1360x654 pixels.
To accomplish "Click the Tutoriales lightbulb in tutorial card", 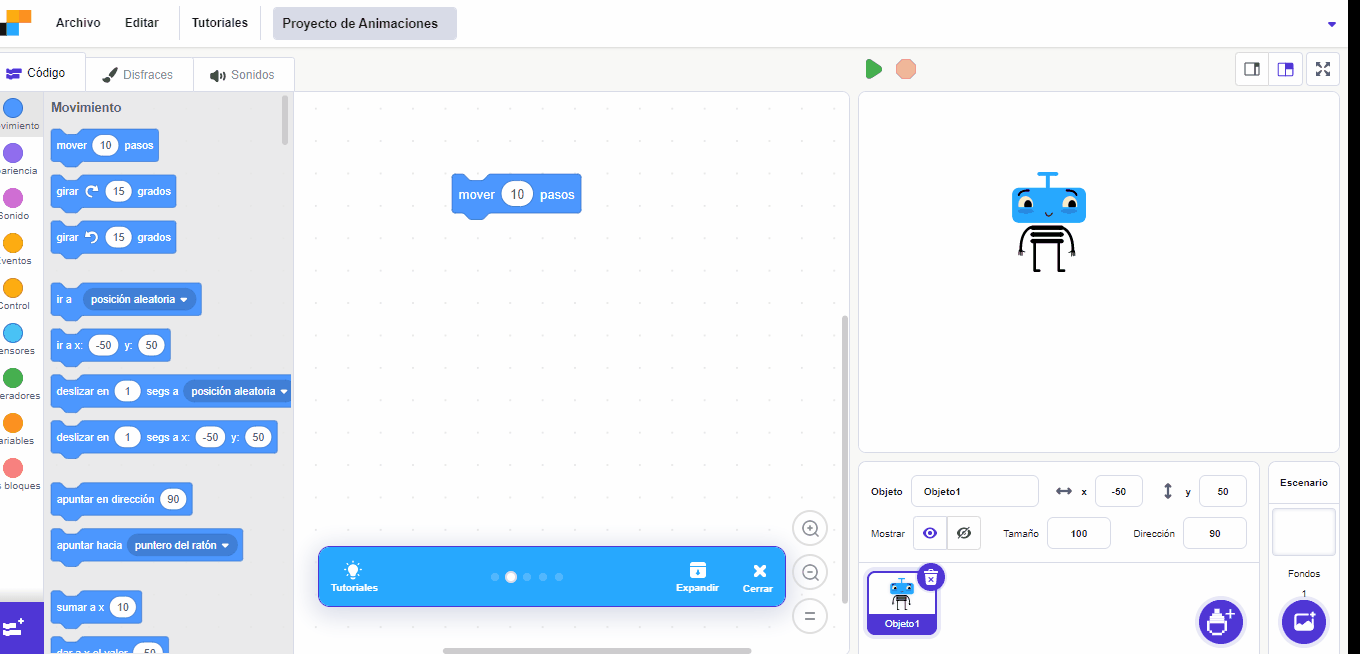I will [354, 577].
